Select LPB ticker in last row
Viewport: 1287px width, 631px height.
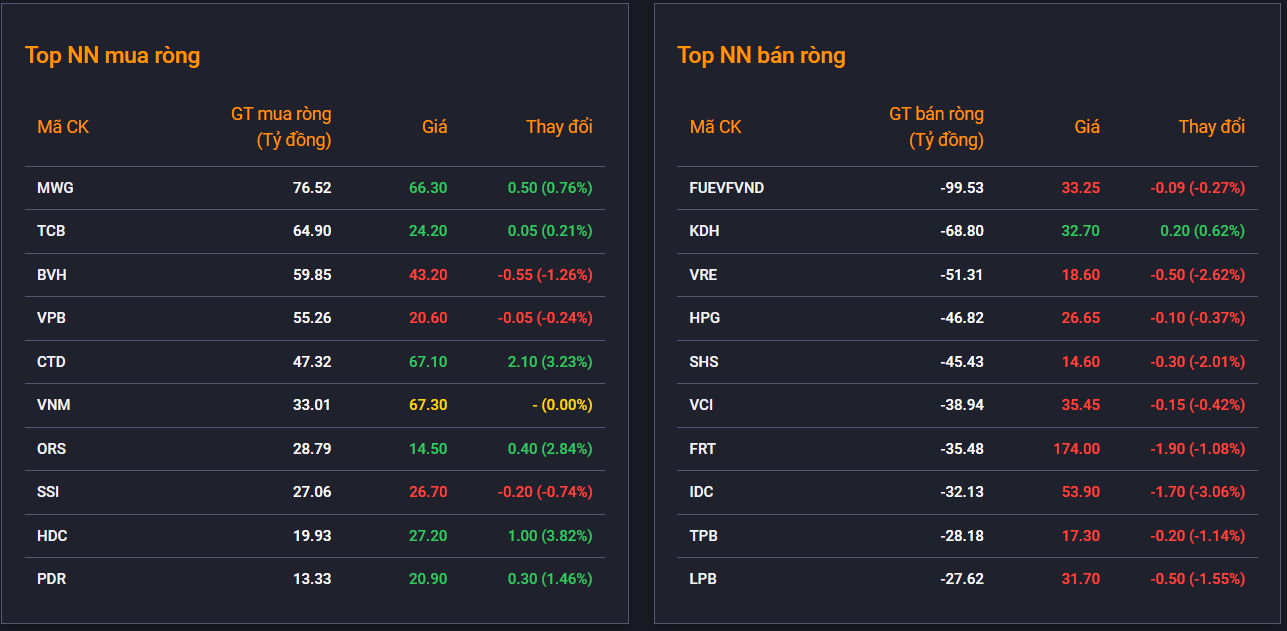703,579
